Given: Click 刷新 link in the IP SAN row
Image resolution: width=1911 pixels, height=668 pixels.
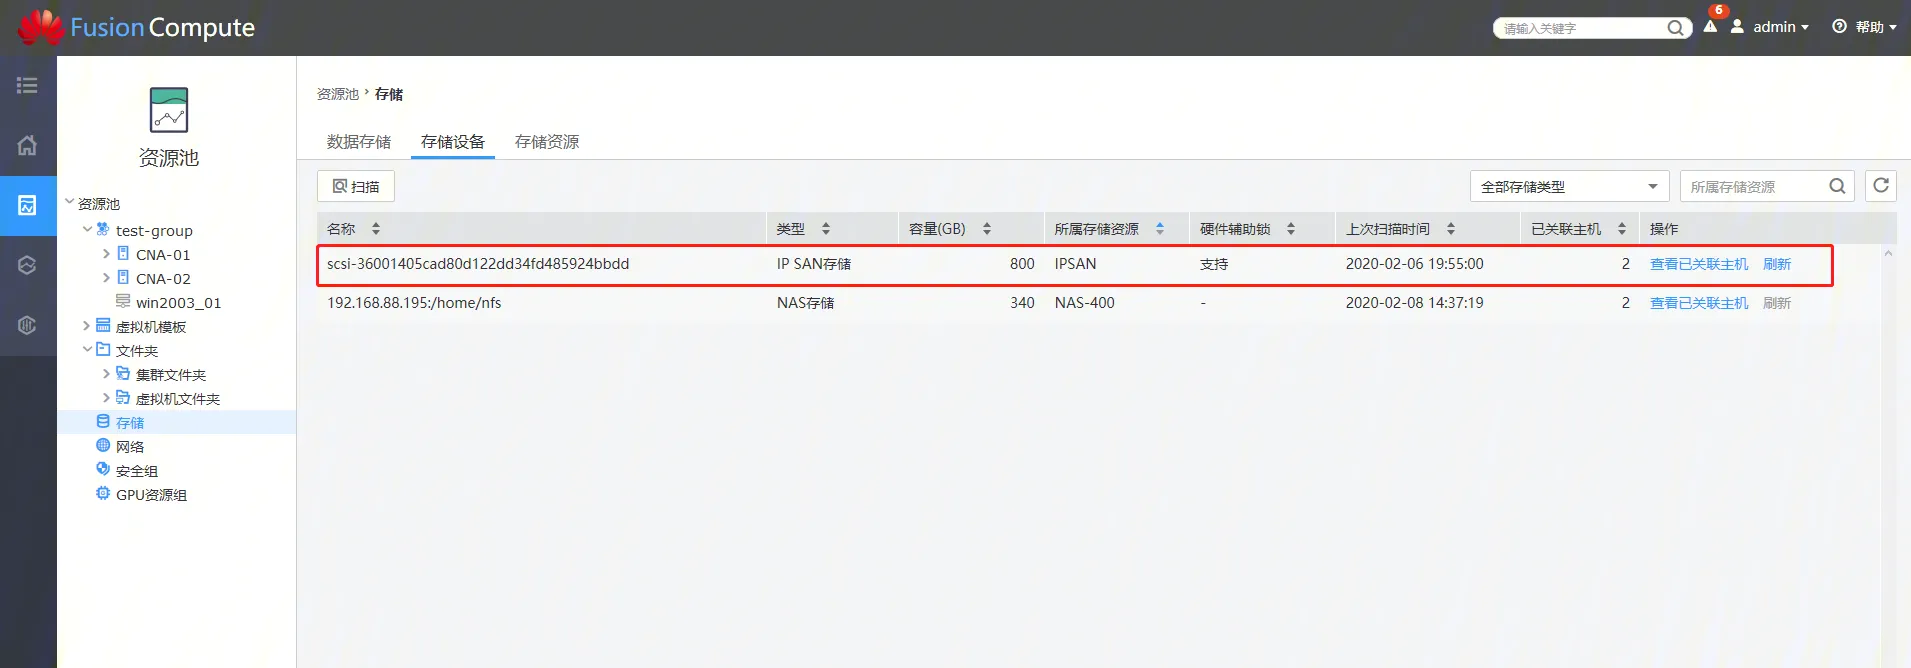Looking at the screenshot, I should (x=1777, y=264).
